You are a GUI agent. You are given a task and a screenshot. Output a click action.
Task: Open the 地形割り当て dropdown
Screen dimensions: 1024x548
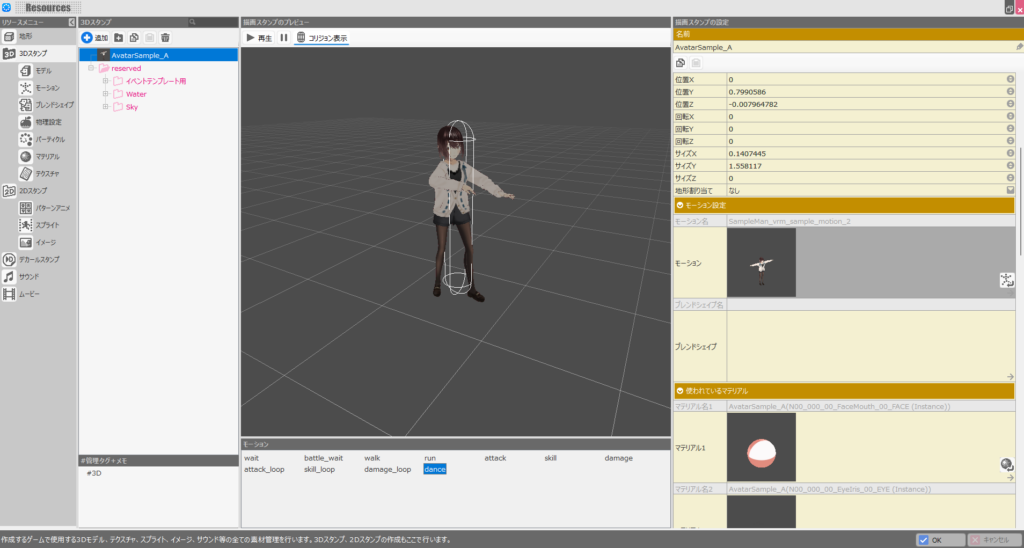(1010, 189)
